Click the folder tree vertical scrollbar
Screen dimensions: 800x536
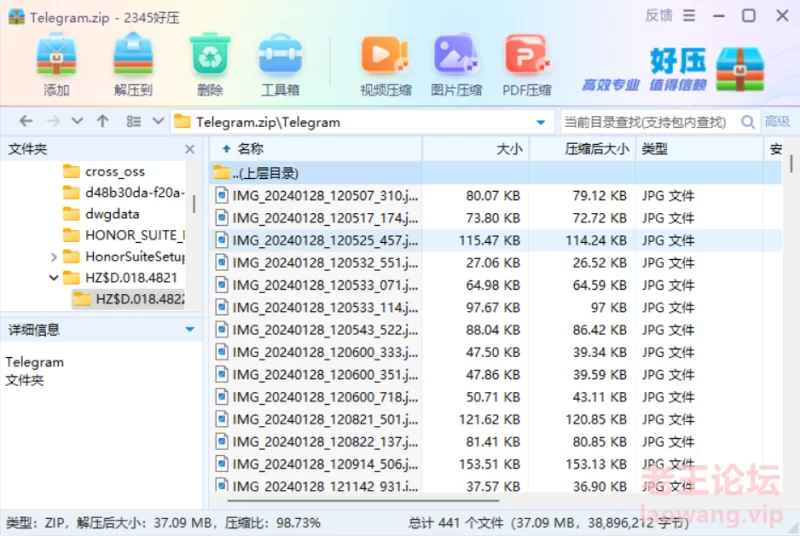click(193, 205)
